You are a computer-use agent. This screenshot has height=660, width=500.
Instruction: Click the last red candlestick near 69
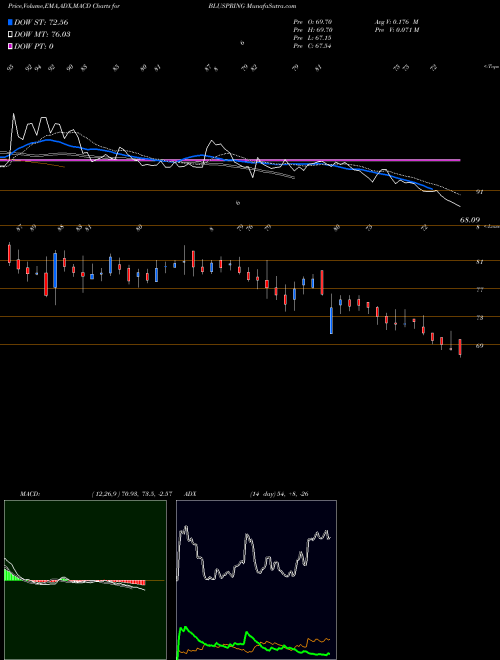pyautogui.click(x=460, y=347)
